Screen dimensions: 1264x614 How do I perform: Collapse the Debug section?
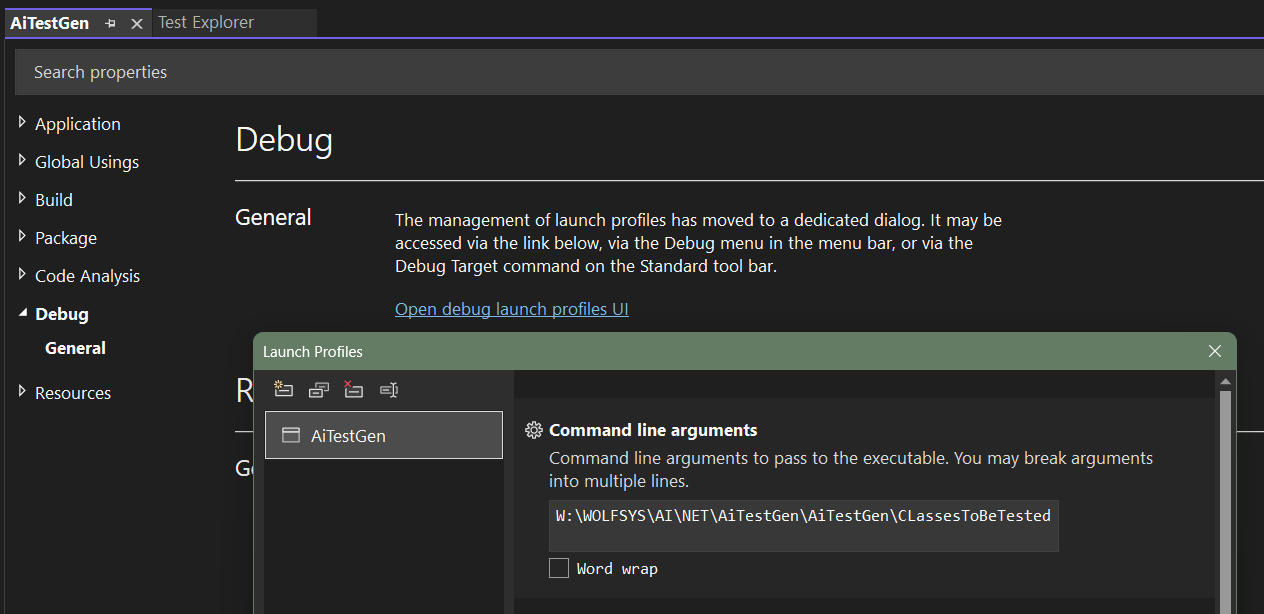coord(23,313)
